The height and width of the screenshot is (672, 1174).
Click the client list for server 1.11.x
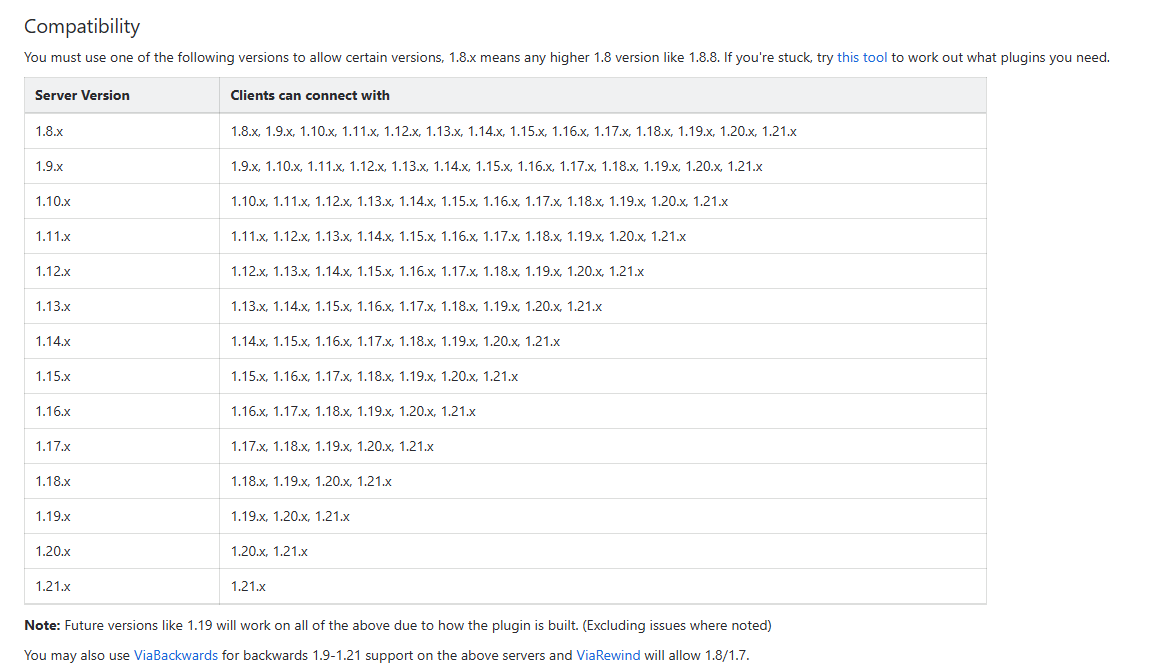pyautogui.click(x=458, y=236)
